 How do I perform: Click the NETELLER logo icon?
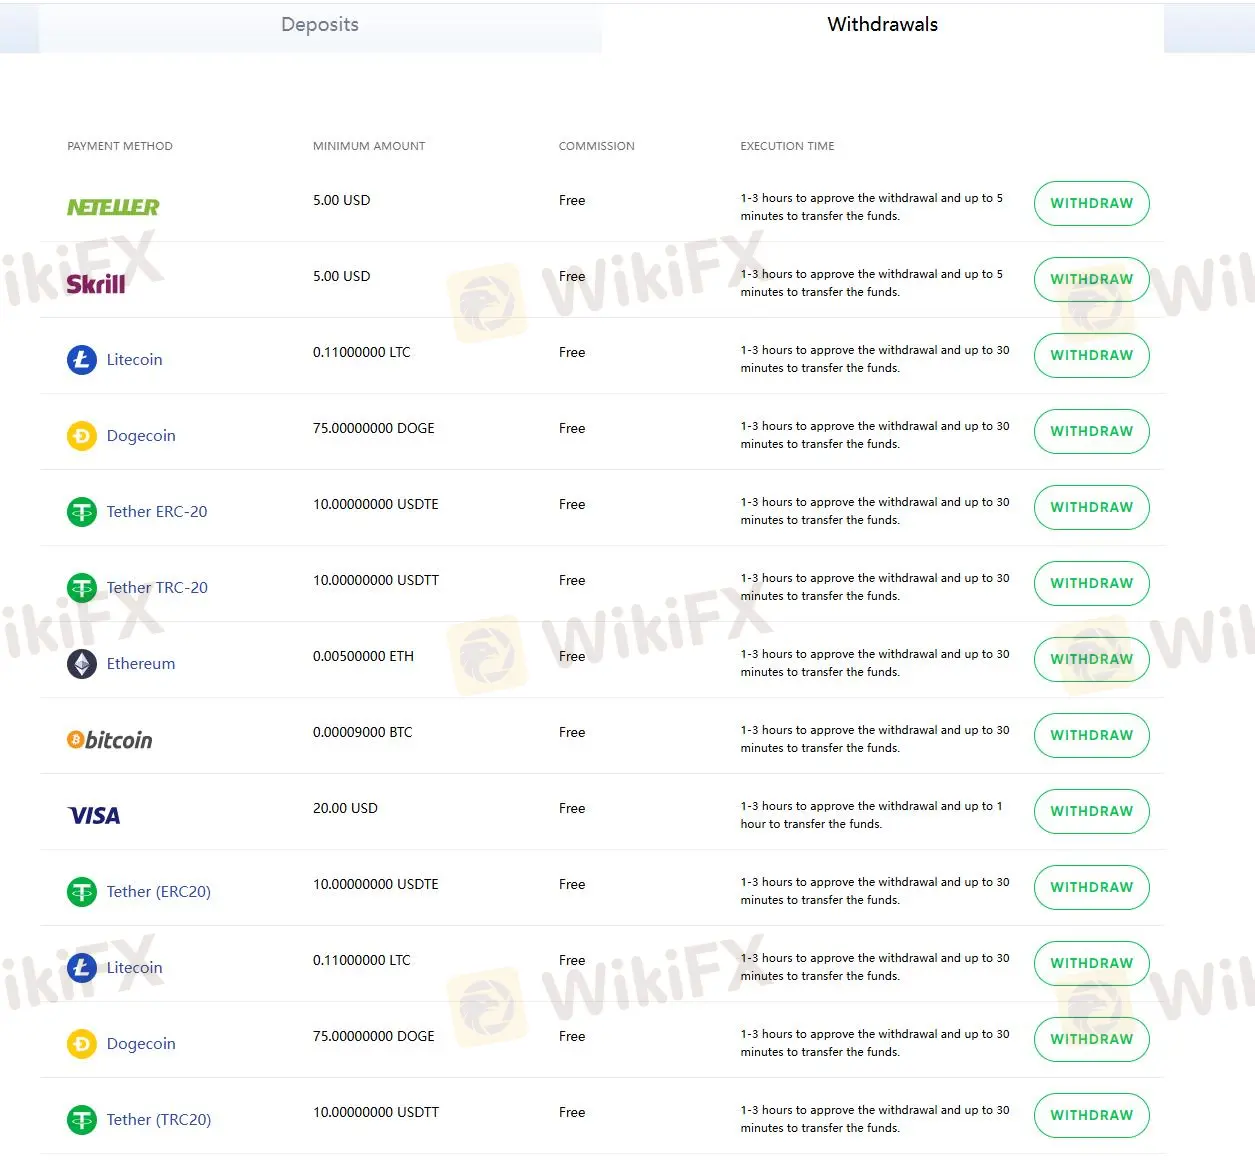(x=112, y=207)
